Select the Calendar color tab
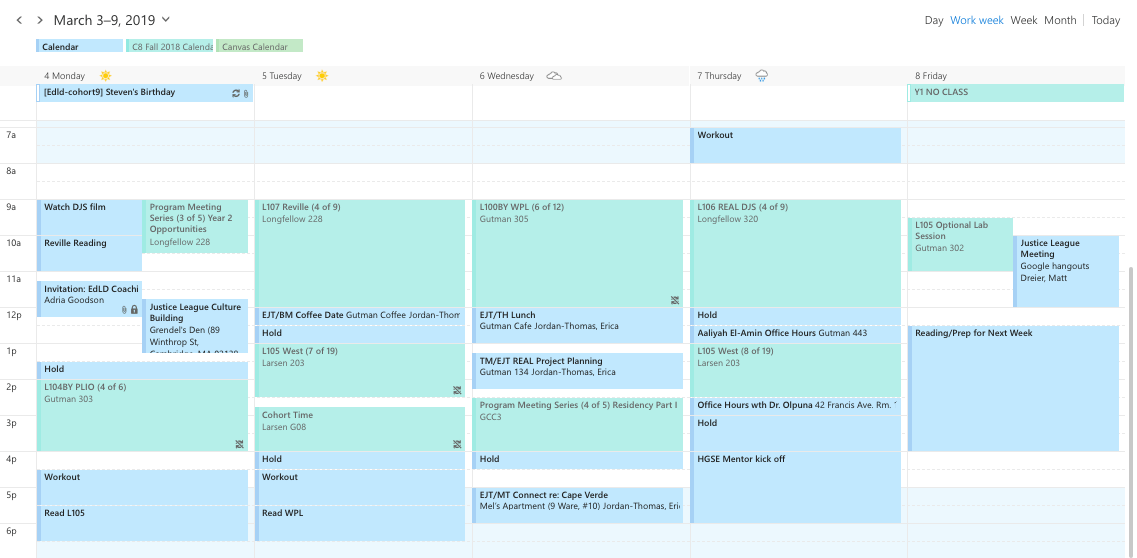The height and width of the screenshot is (558, 1137). pos(79,46)
